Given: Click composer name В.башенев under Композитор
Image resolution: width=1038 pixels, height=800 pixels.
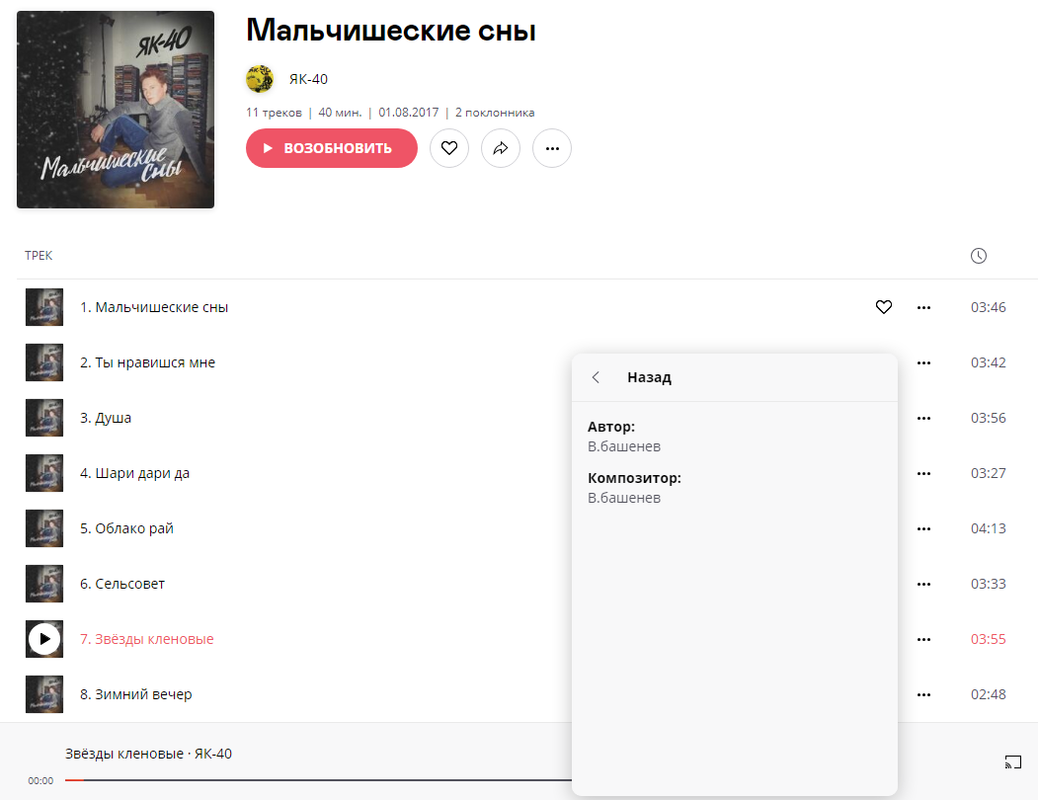Looking at the screenshot, I should [624, 498].
